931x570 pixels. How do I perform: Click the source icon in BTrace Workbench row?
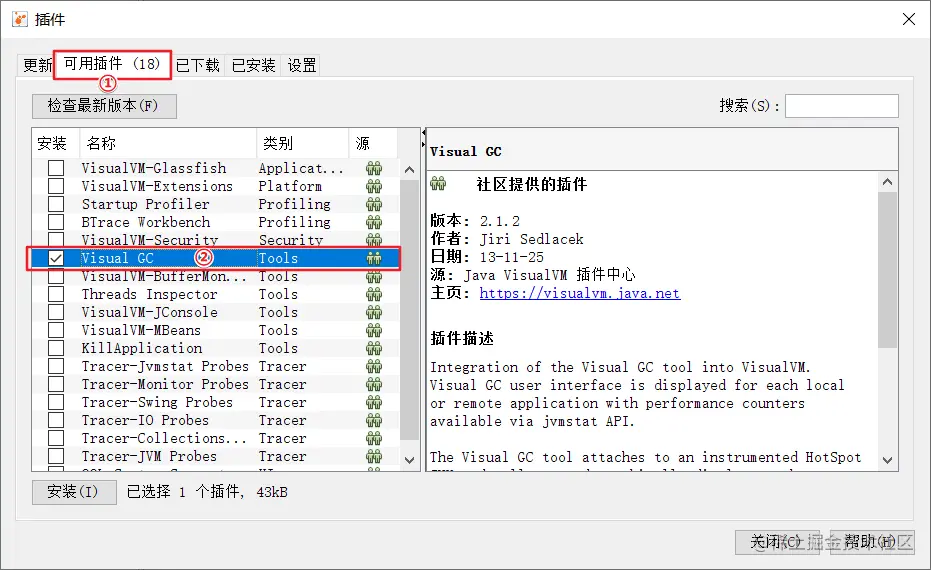click(374, 222)
